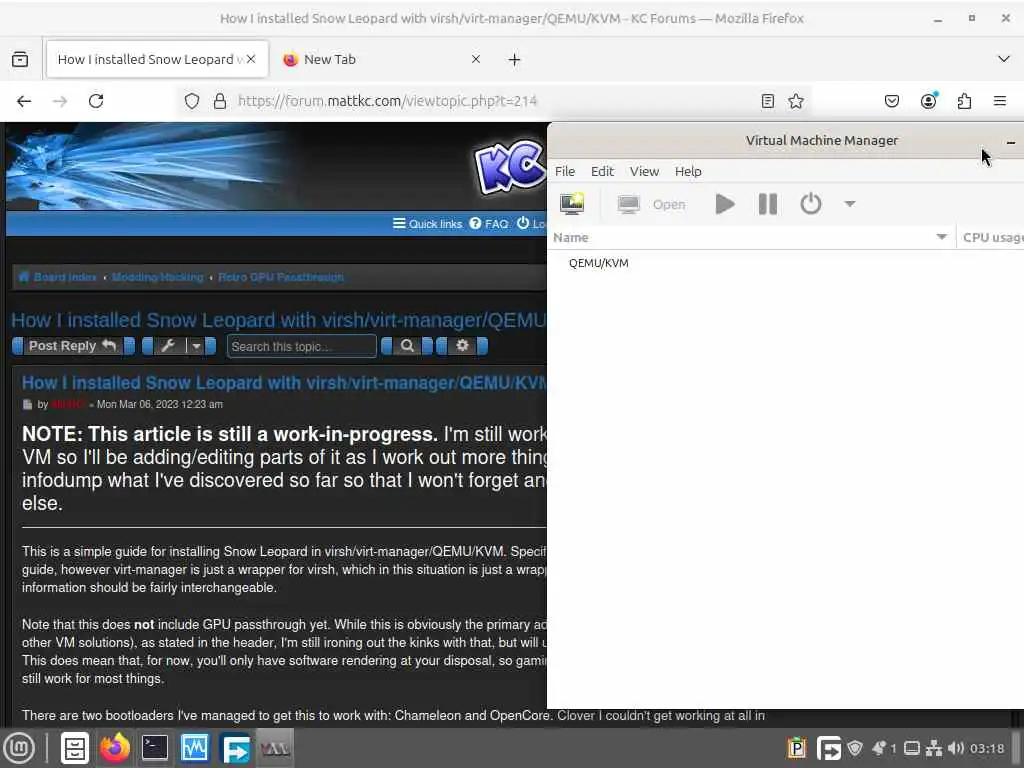Select the QEMU/KVM connection row
1024x768 pixels.
[785, 263]
